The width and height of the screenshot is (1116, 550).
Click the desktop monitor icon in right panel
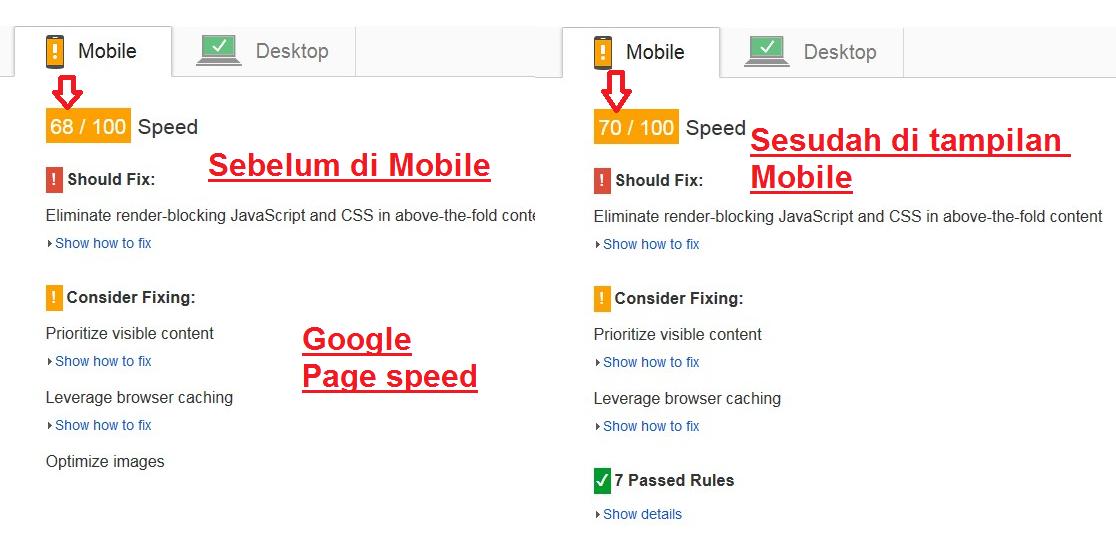[x=767, y=51]
